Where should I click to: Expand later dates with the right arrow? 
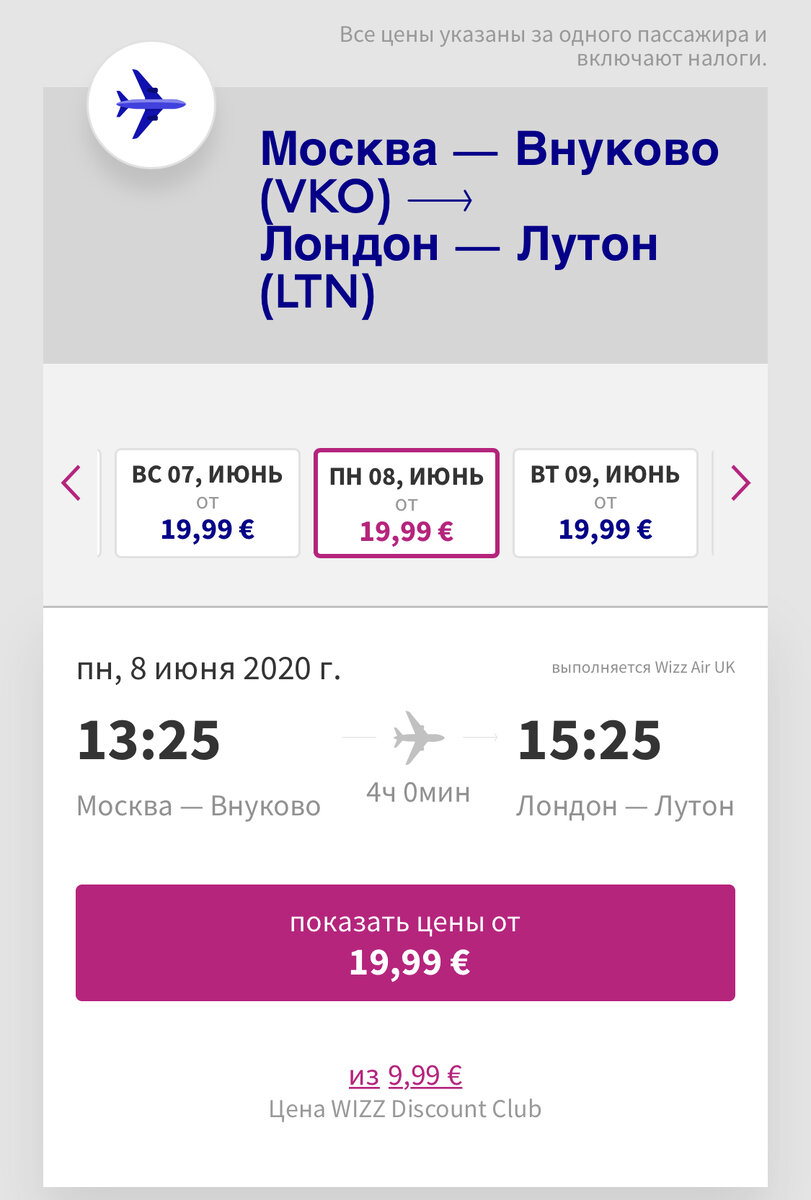(x=741, y=483)
